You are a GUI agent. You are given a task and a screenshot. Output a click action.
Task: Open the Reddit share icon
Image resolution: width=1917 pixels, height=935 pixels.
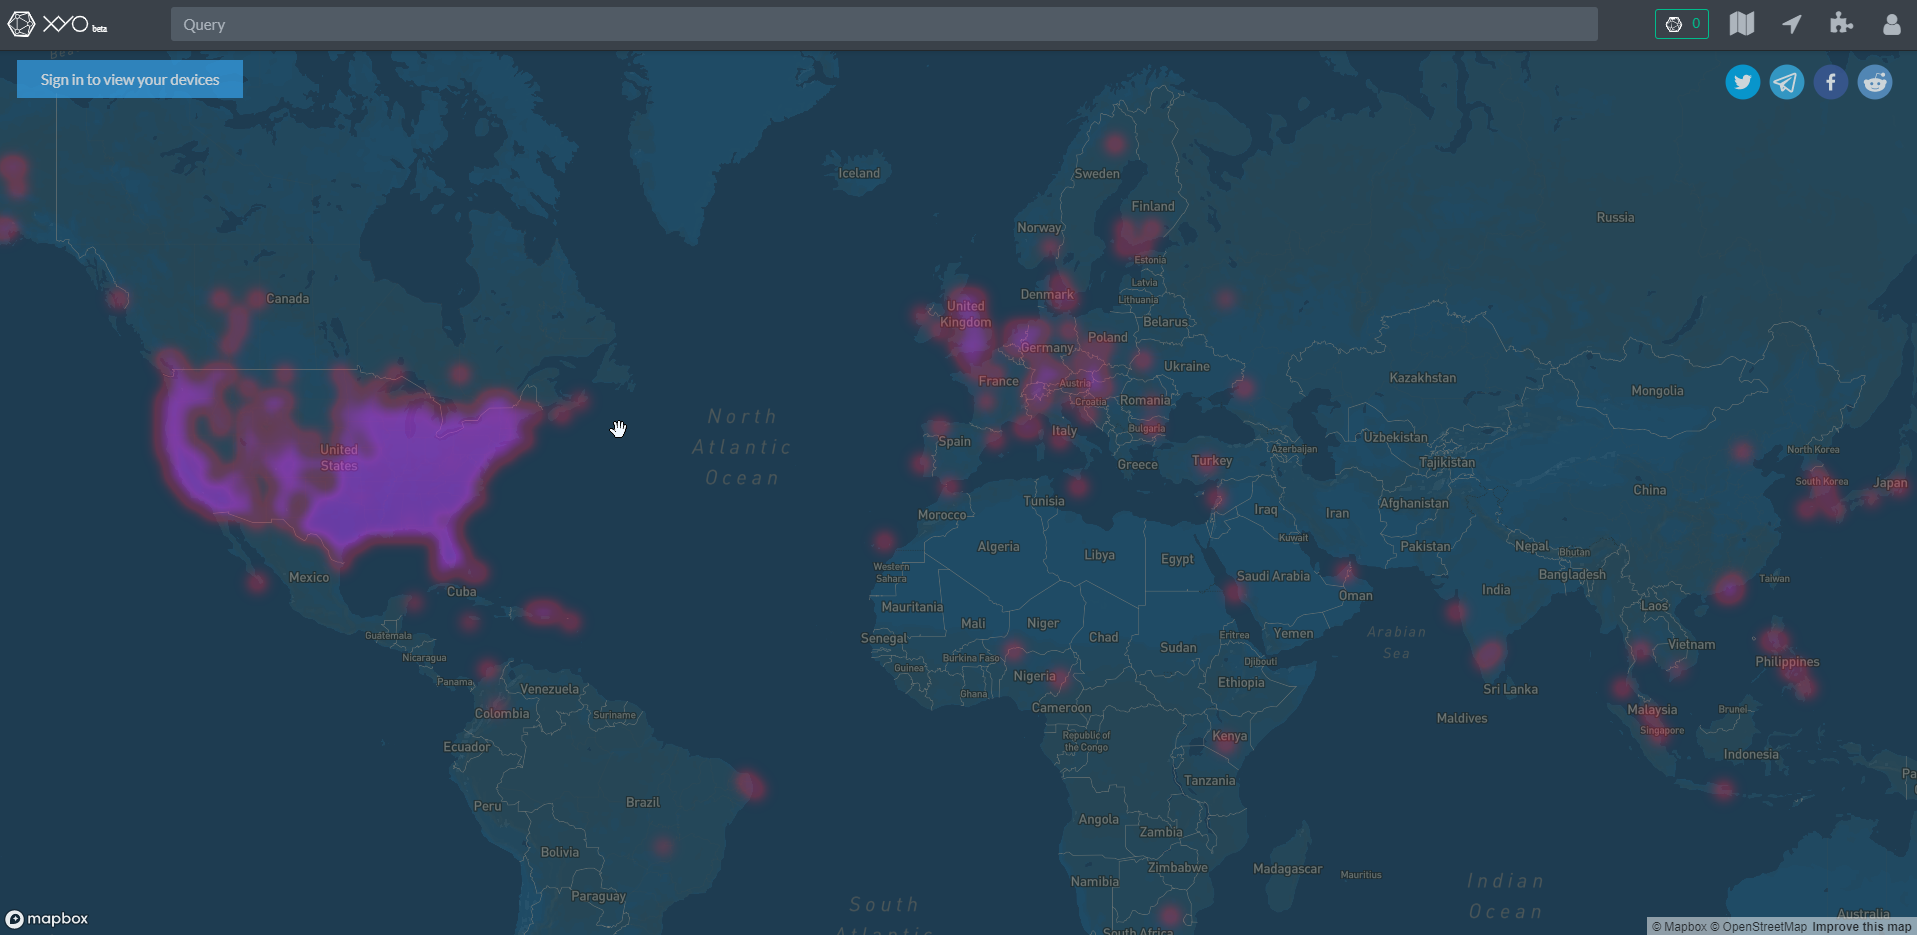1875,82
